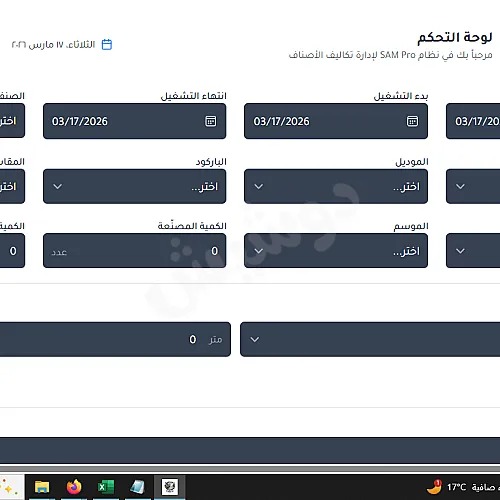Click the blue calendar icon beside header date
Screen dimensions: 500x500
pos(107,44)
